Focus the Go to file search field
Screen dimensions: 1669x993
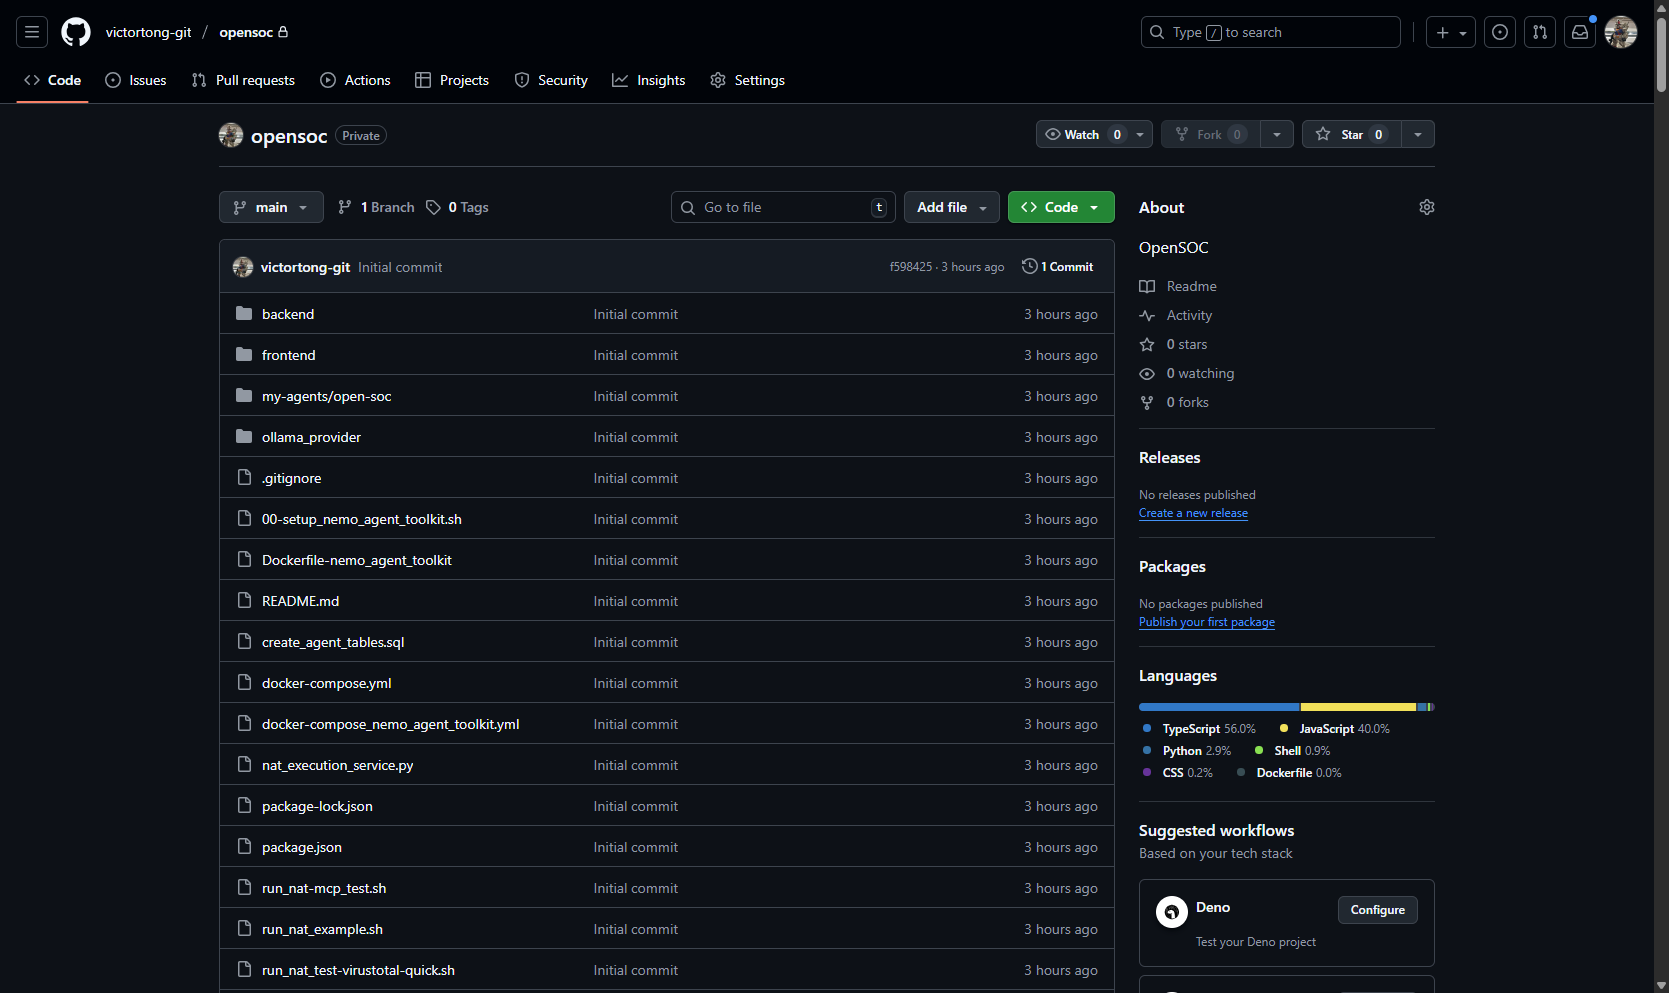coord(783,207)
